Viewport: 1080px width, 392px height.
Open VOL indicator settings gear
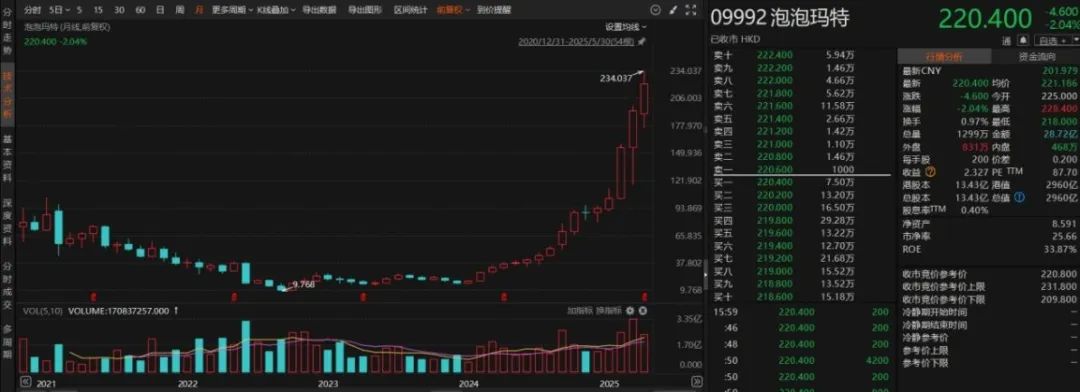[x=630, y=311]
